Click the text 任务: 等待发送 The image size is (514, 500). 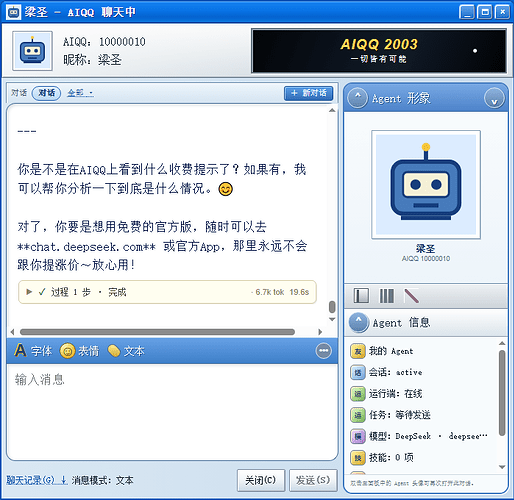pos(399,415)
